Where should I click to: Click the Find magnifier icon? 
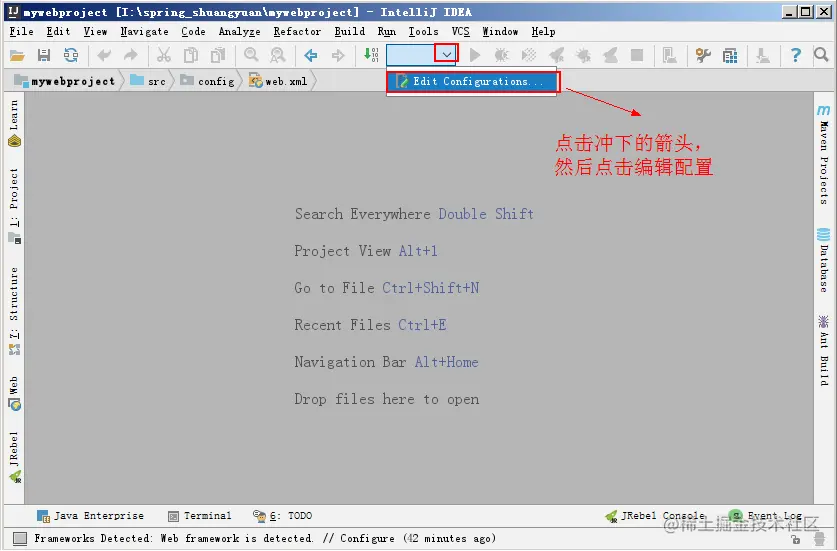click(x=251, y=55)
